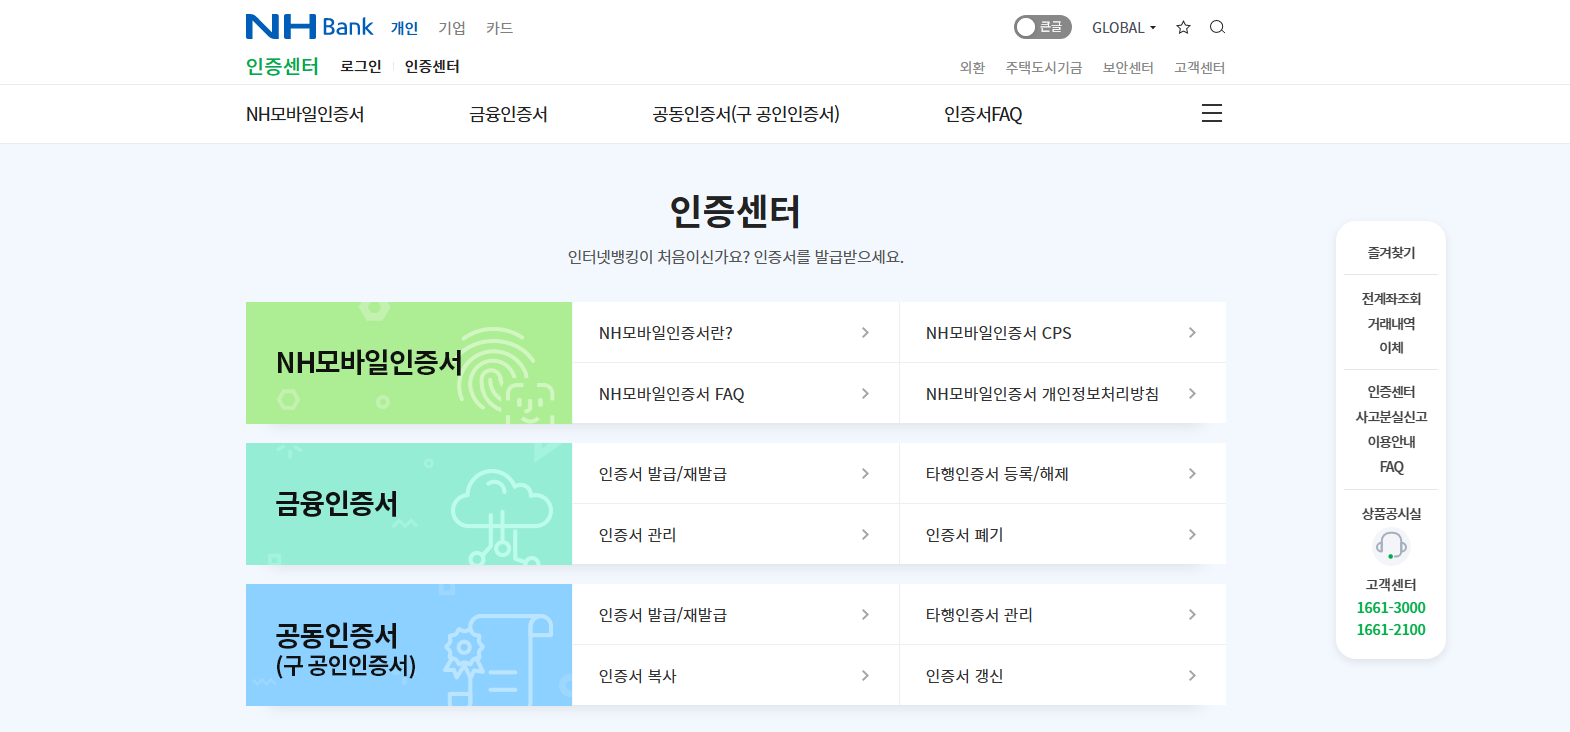1570x732 pixels.
Task: Click the green 인증센터 heading link
Action: 282,66
